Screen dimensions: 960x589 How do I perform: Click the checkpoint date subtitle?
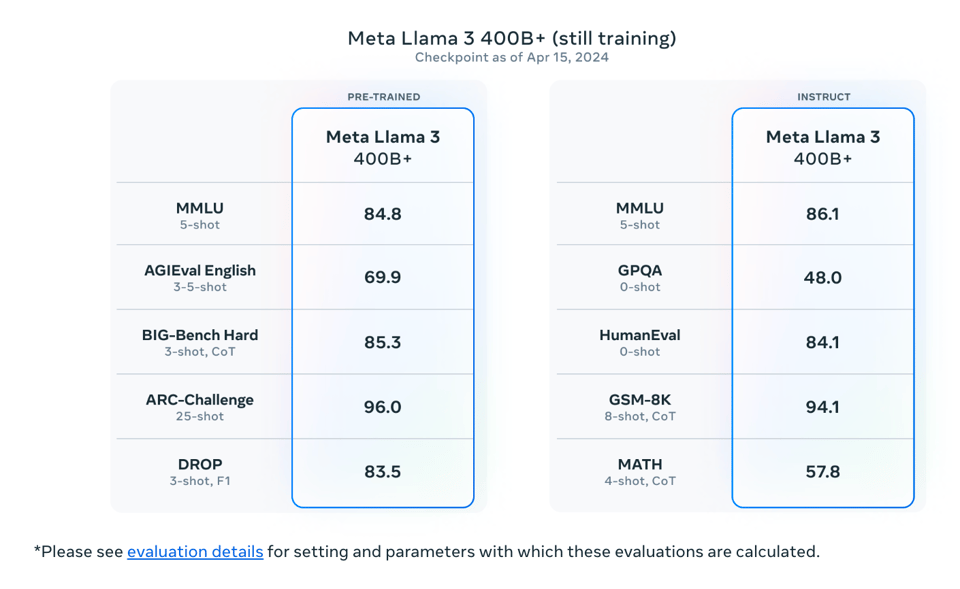[512, 58]
